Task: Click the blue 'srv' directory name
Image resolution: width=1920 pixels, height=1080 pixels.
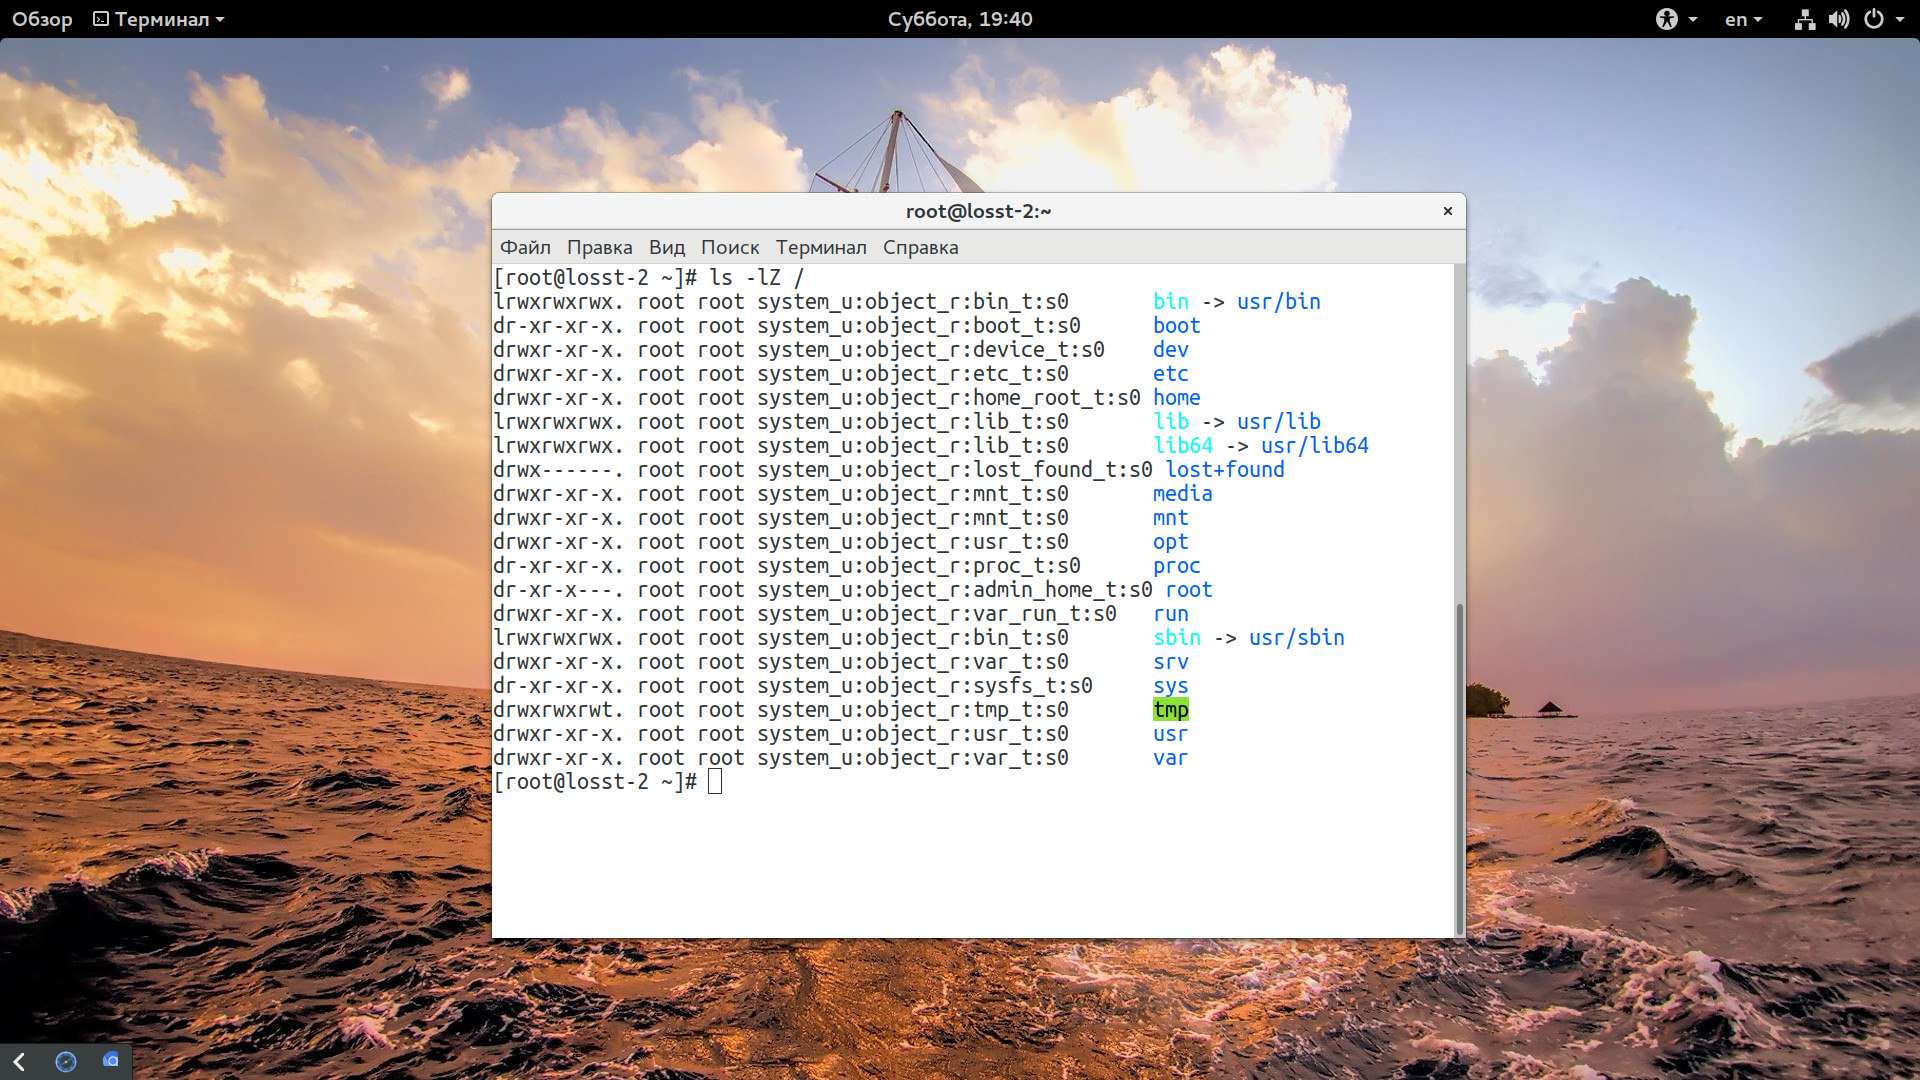Action: (x=1171, y=662)
